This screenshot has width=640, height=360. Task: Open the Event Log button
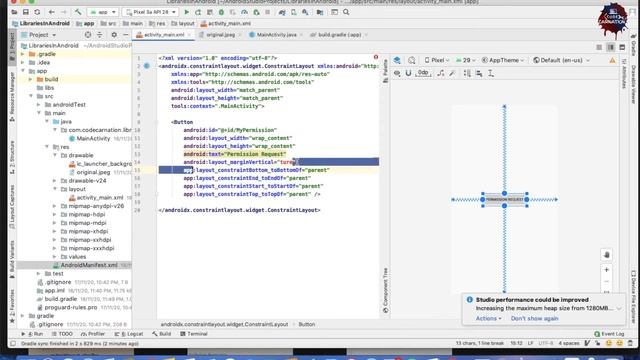coord(609,334)
